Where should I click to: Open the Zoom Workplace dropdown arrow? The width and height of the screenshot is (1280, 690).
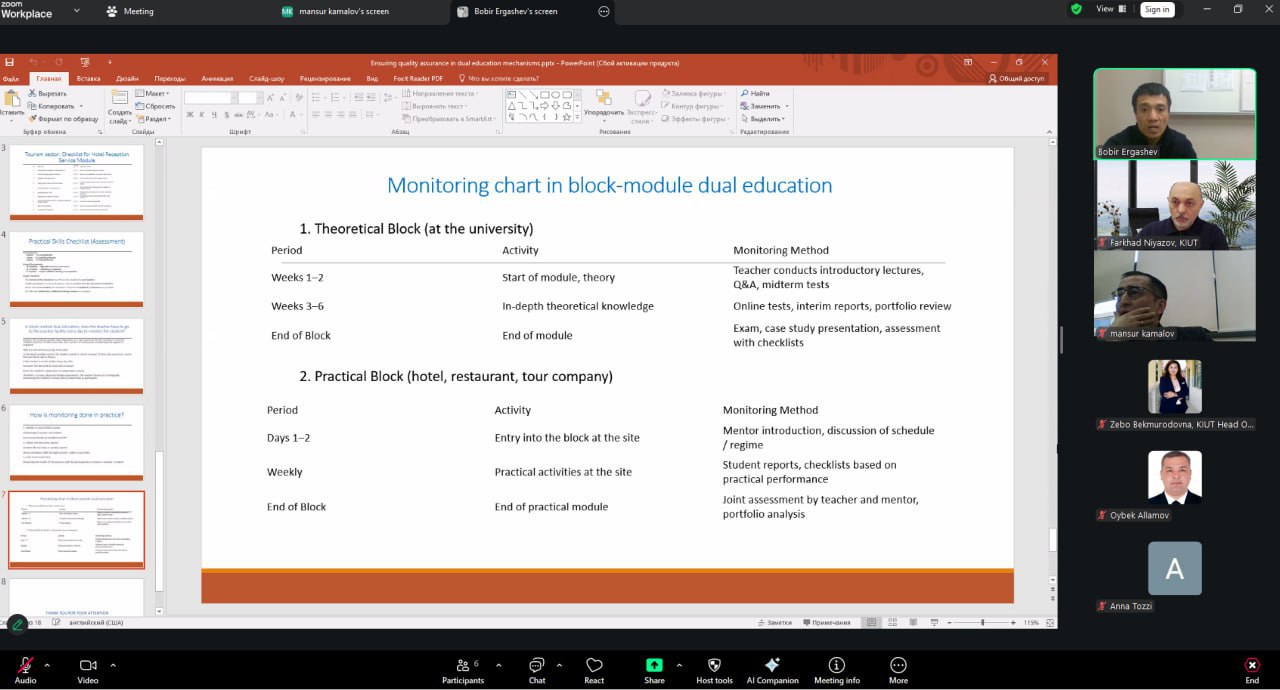tap(77, 11)
